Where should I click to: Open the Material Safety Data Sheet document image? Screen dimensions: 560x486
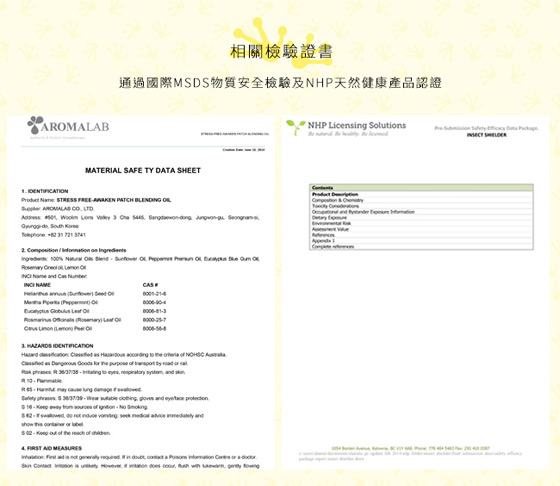(141, 292)
